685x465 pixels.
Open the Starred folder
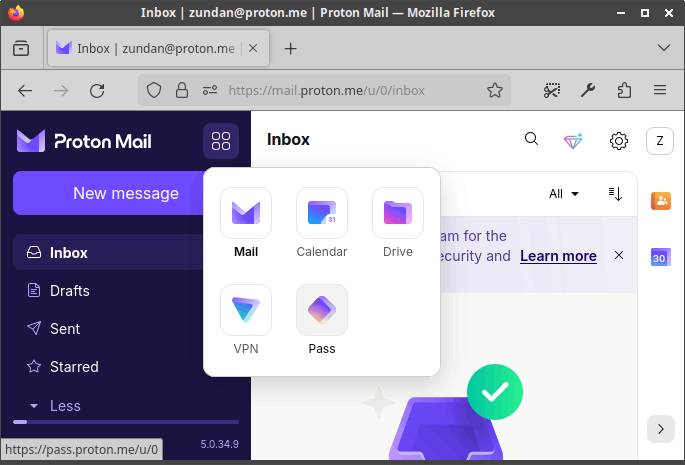point(126,367)
